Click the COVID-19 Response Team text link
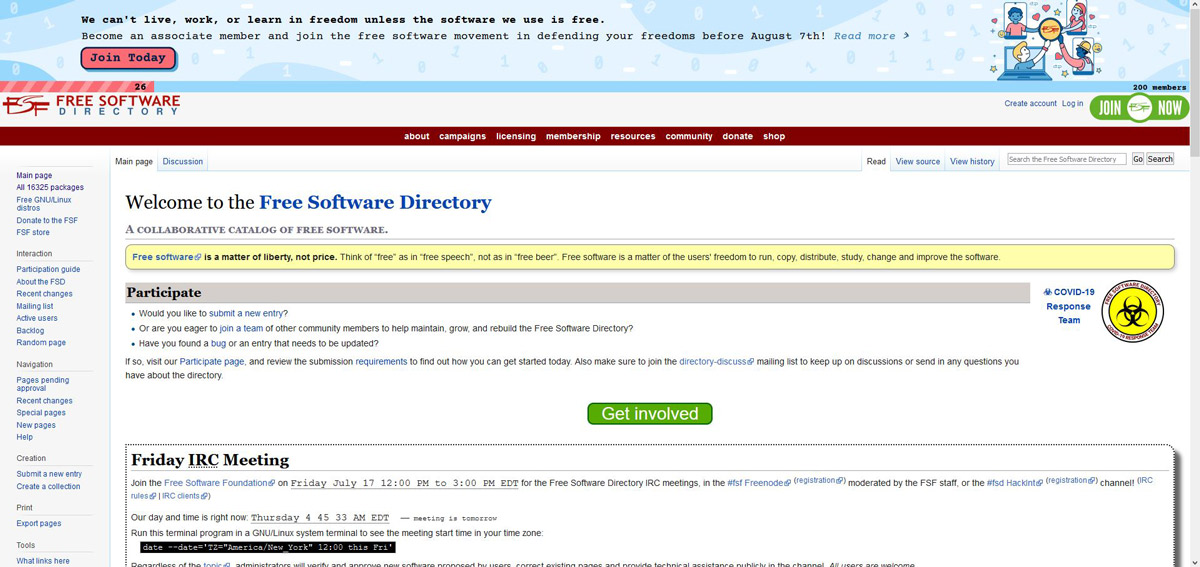The width and height of the screenshot is (1200, 567). tap(1069, 306)
